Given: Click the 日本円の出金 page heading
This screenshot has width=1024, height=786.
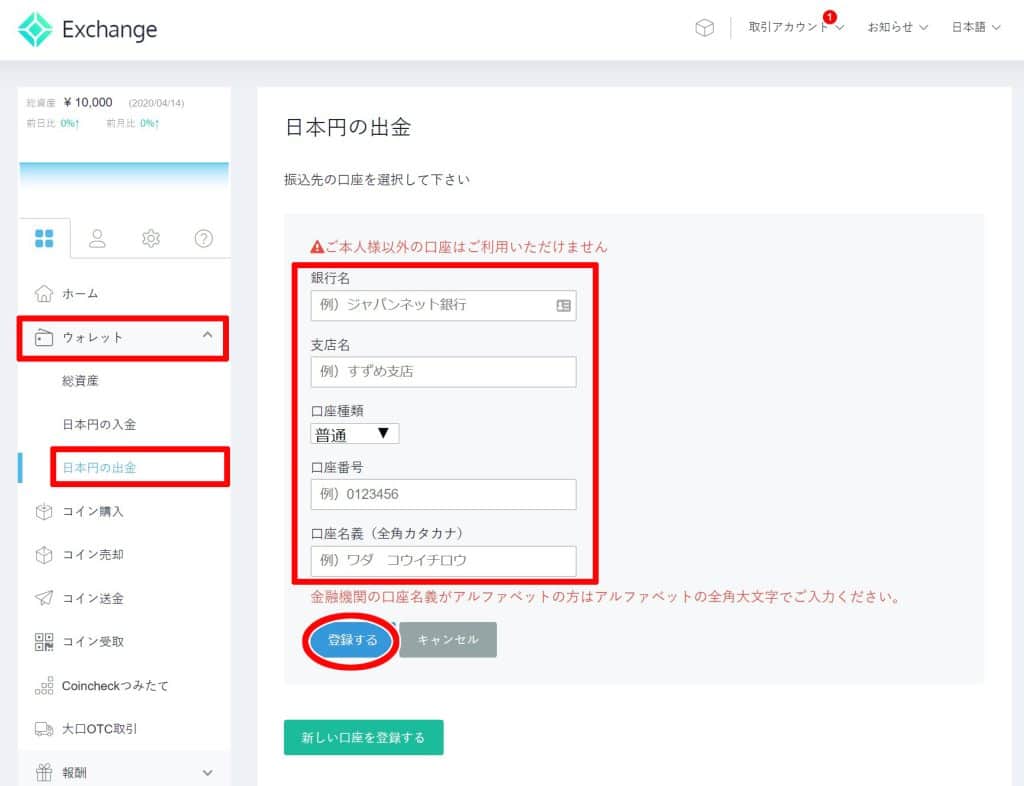Looking at the screenshot, I should click(347, 127).
